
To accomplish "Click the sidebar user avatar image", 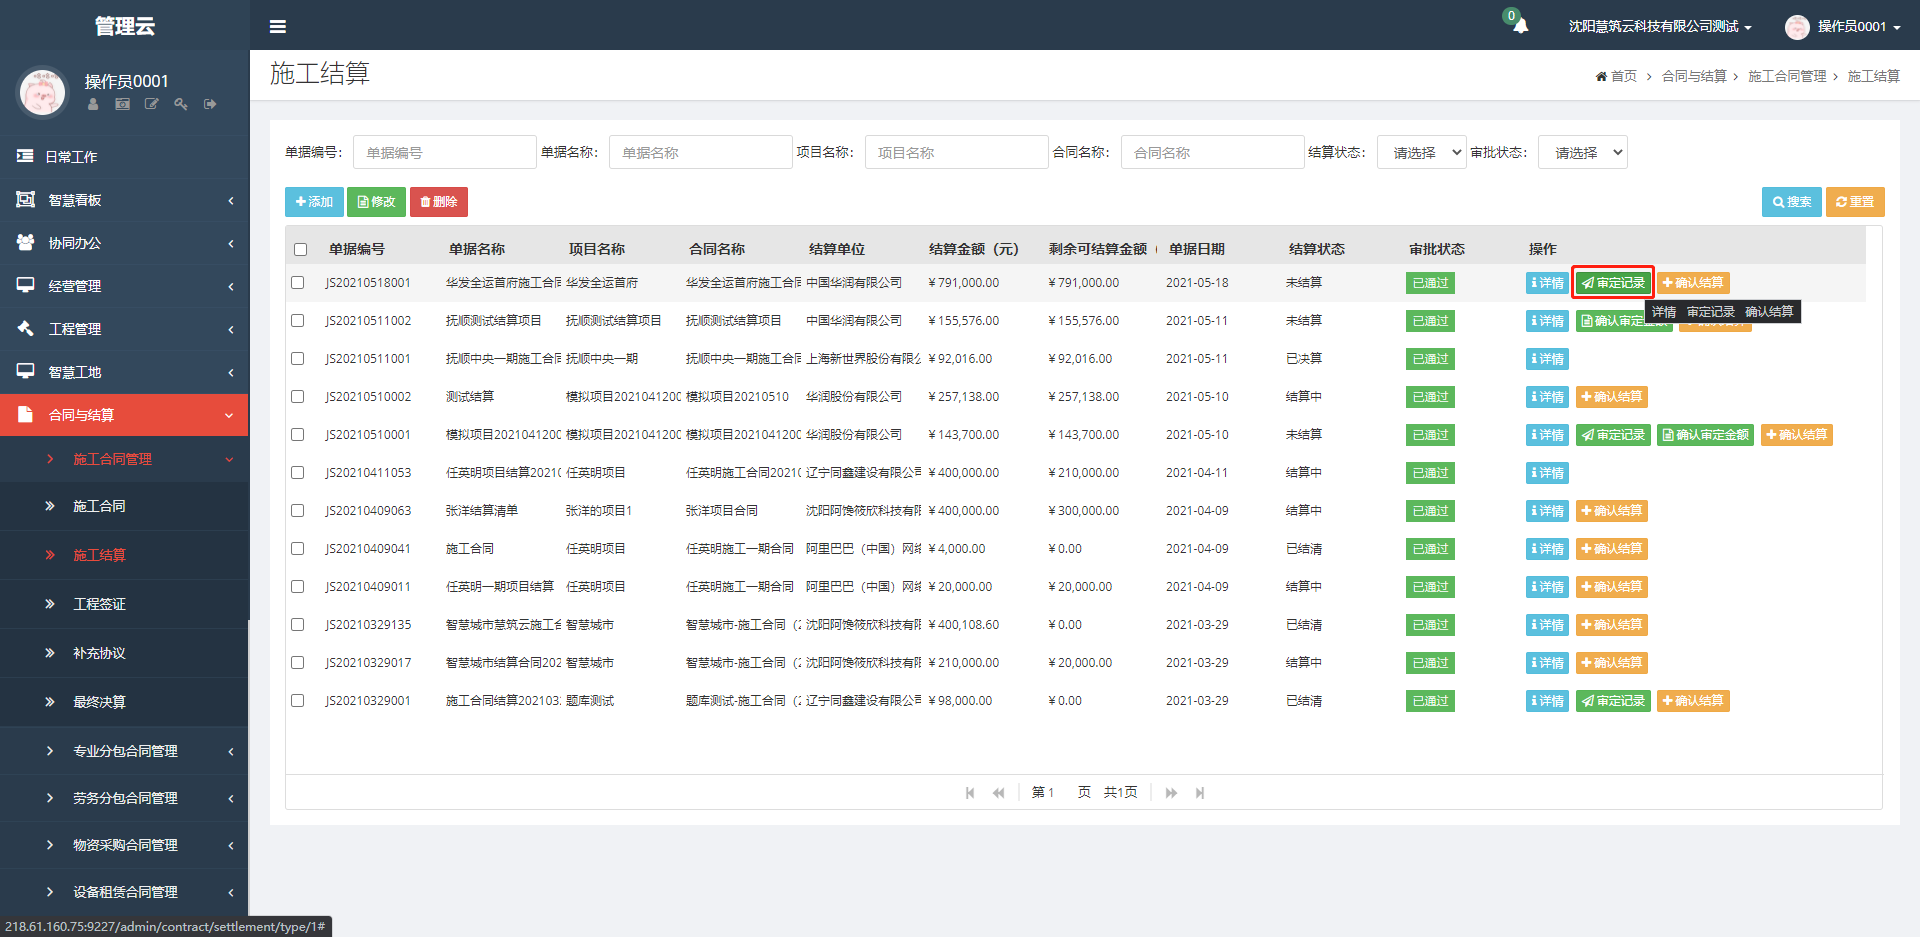I will 42,92.
